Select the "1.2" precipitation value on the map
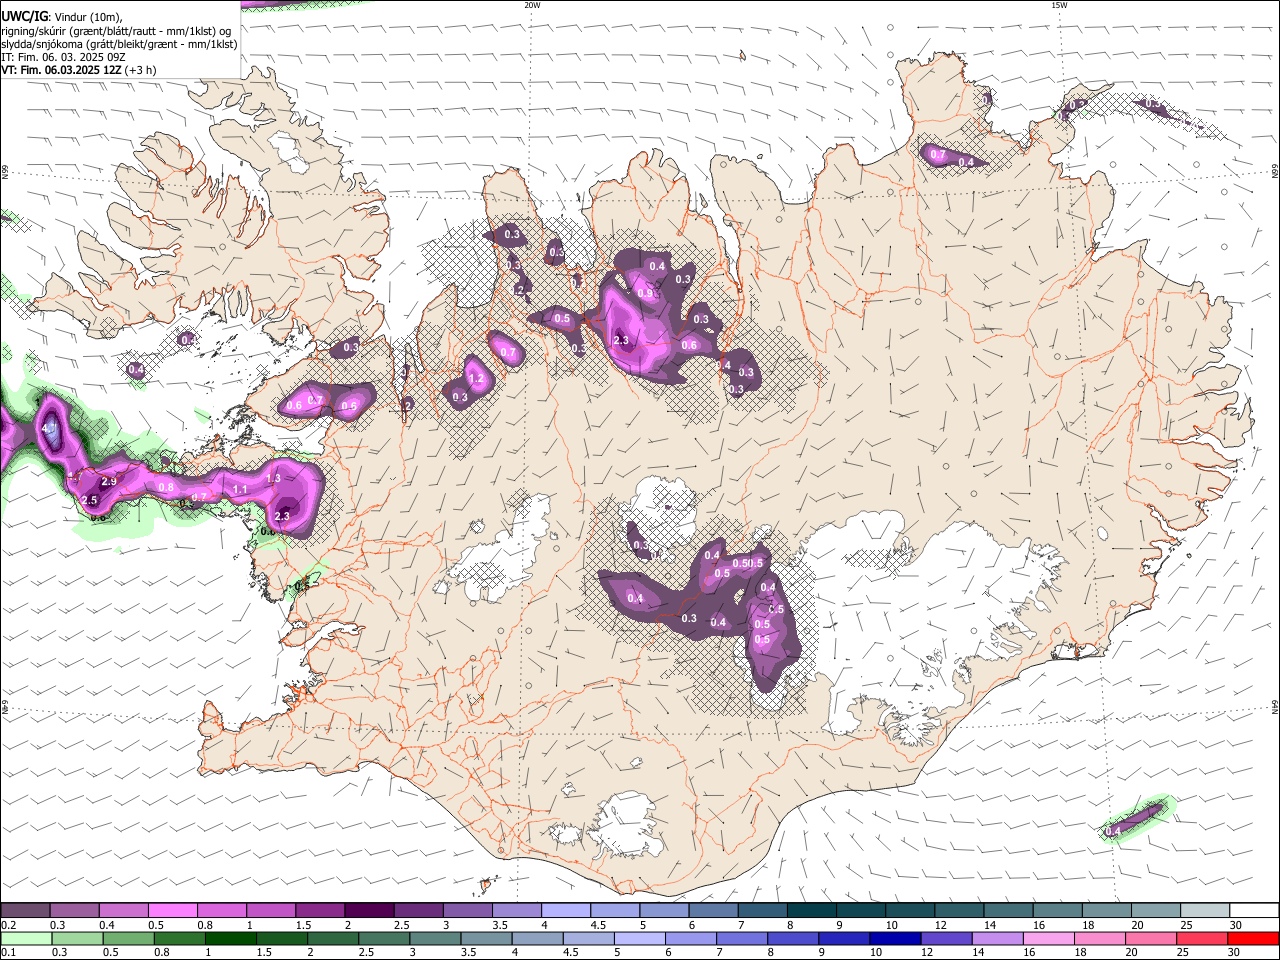Viewport: 1280px width, 960px height. 476,380
